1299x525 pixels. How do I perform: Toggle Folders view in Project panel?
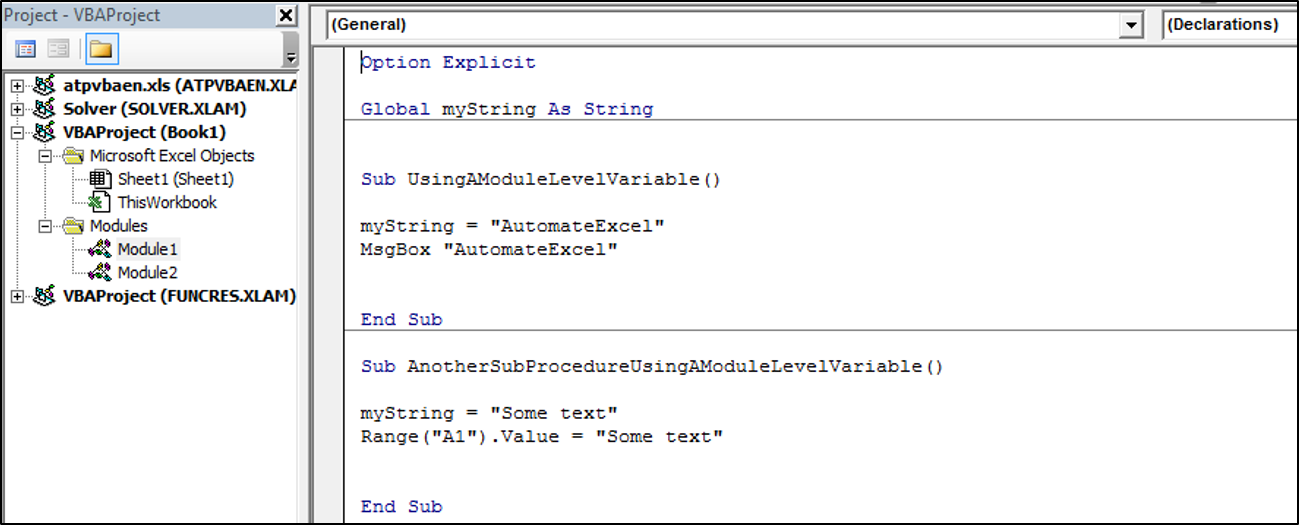100,49
